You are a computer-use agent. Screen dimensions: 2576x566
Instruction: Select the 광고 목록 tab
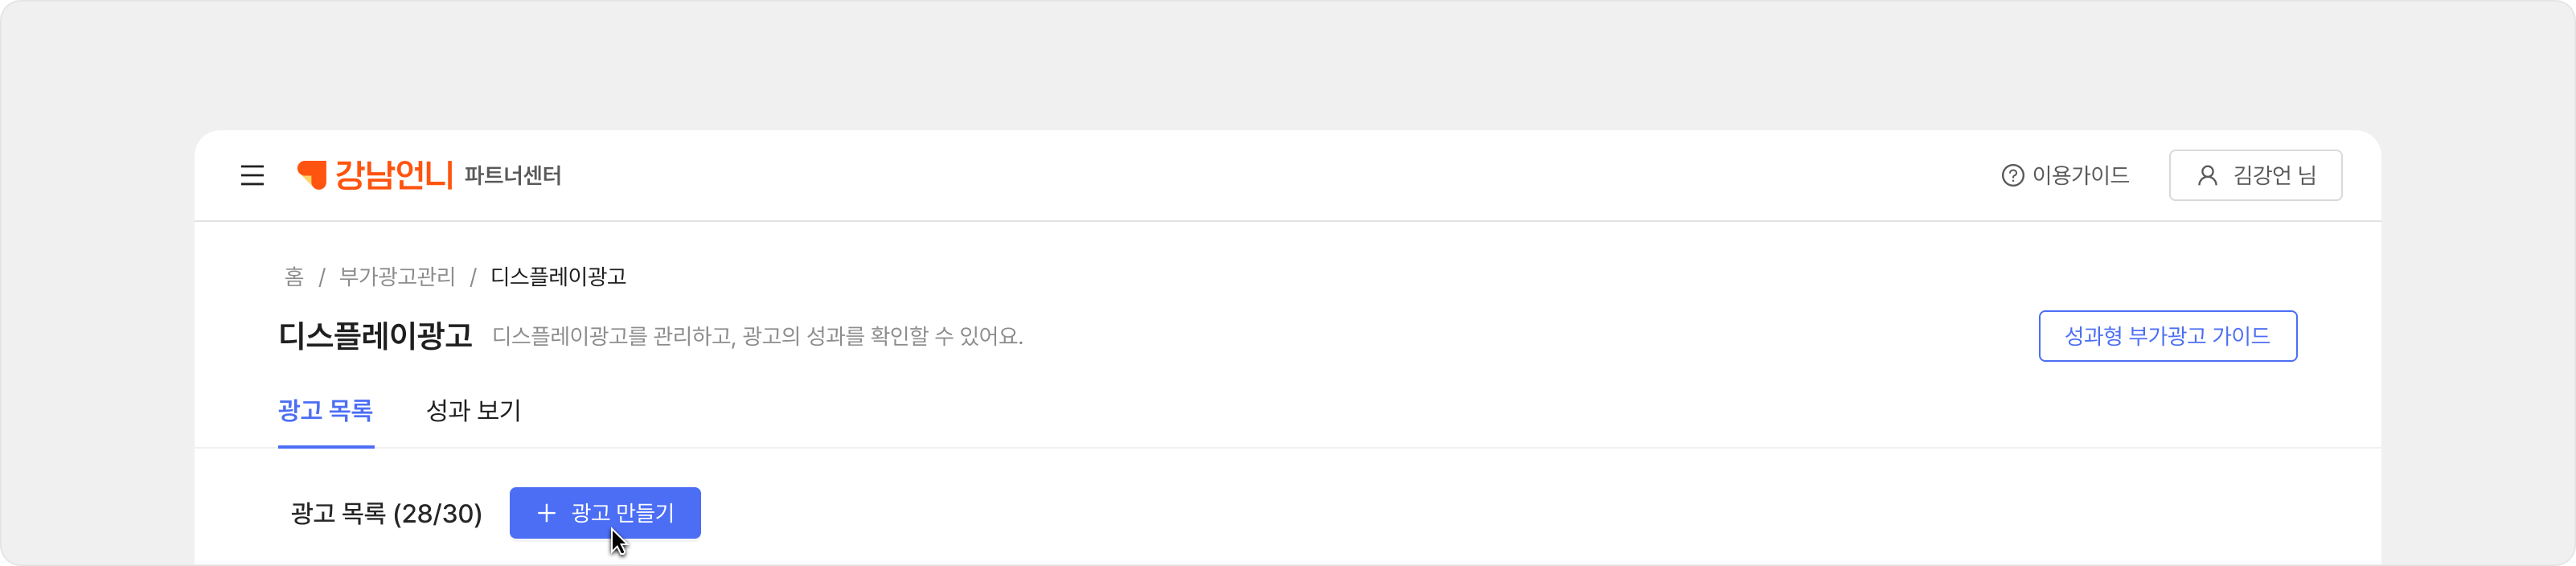(x=325, y=411)
